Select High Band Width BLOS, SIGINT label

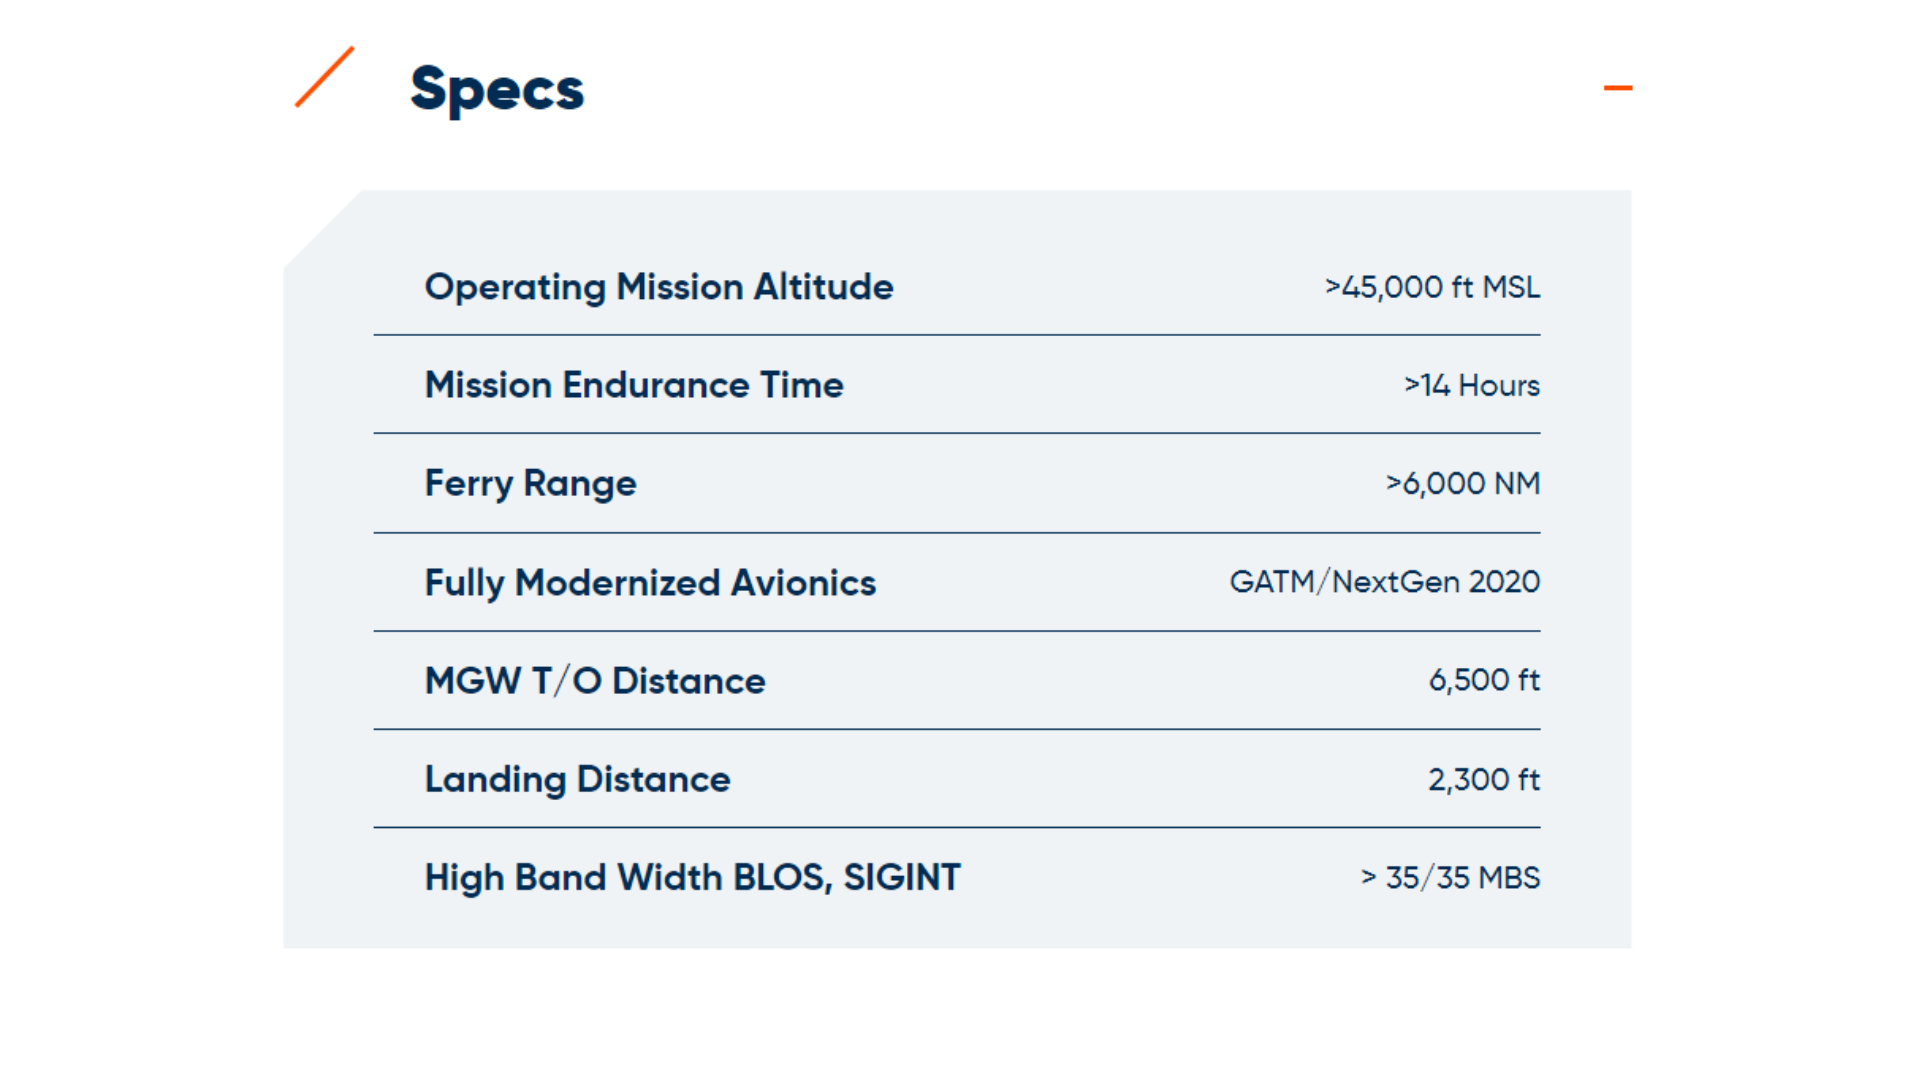click(692, 877)
